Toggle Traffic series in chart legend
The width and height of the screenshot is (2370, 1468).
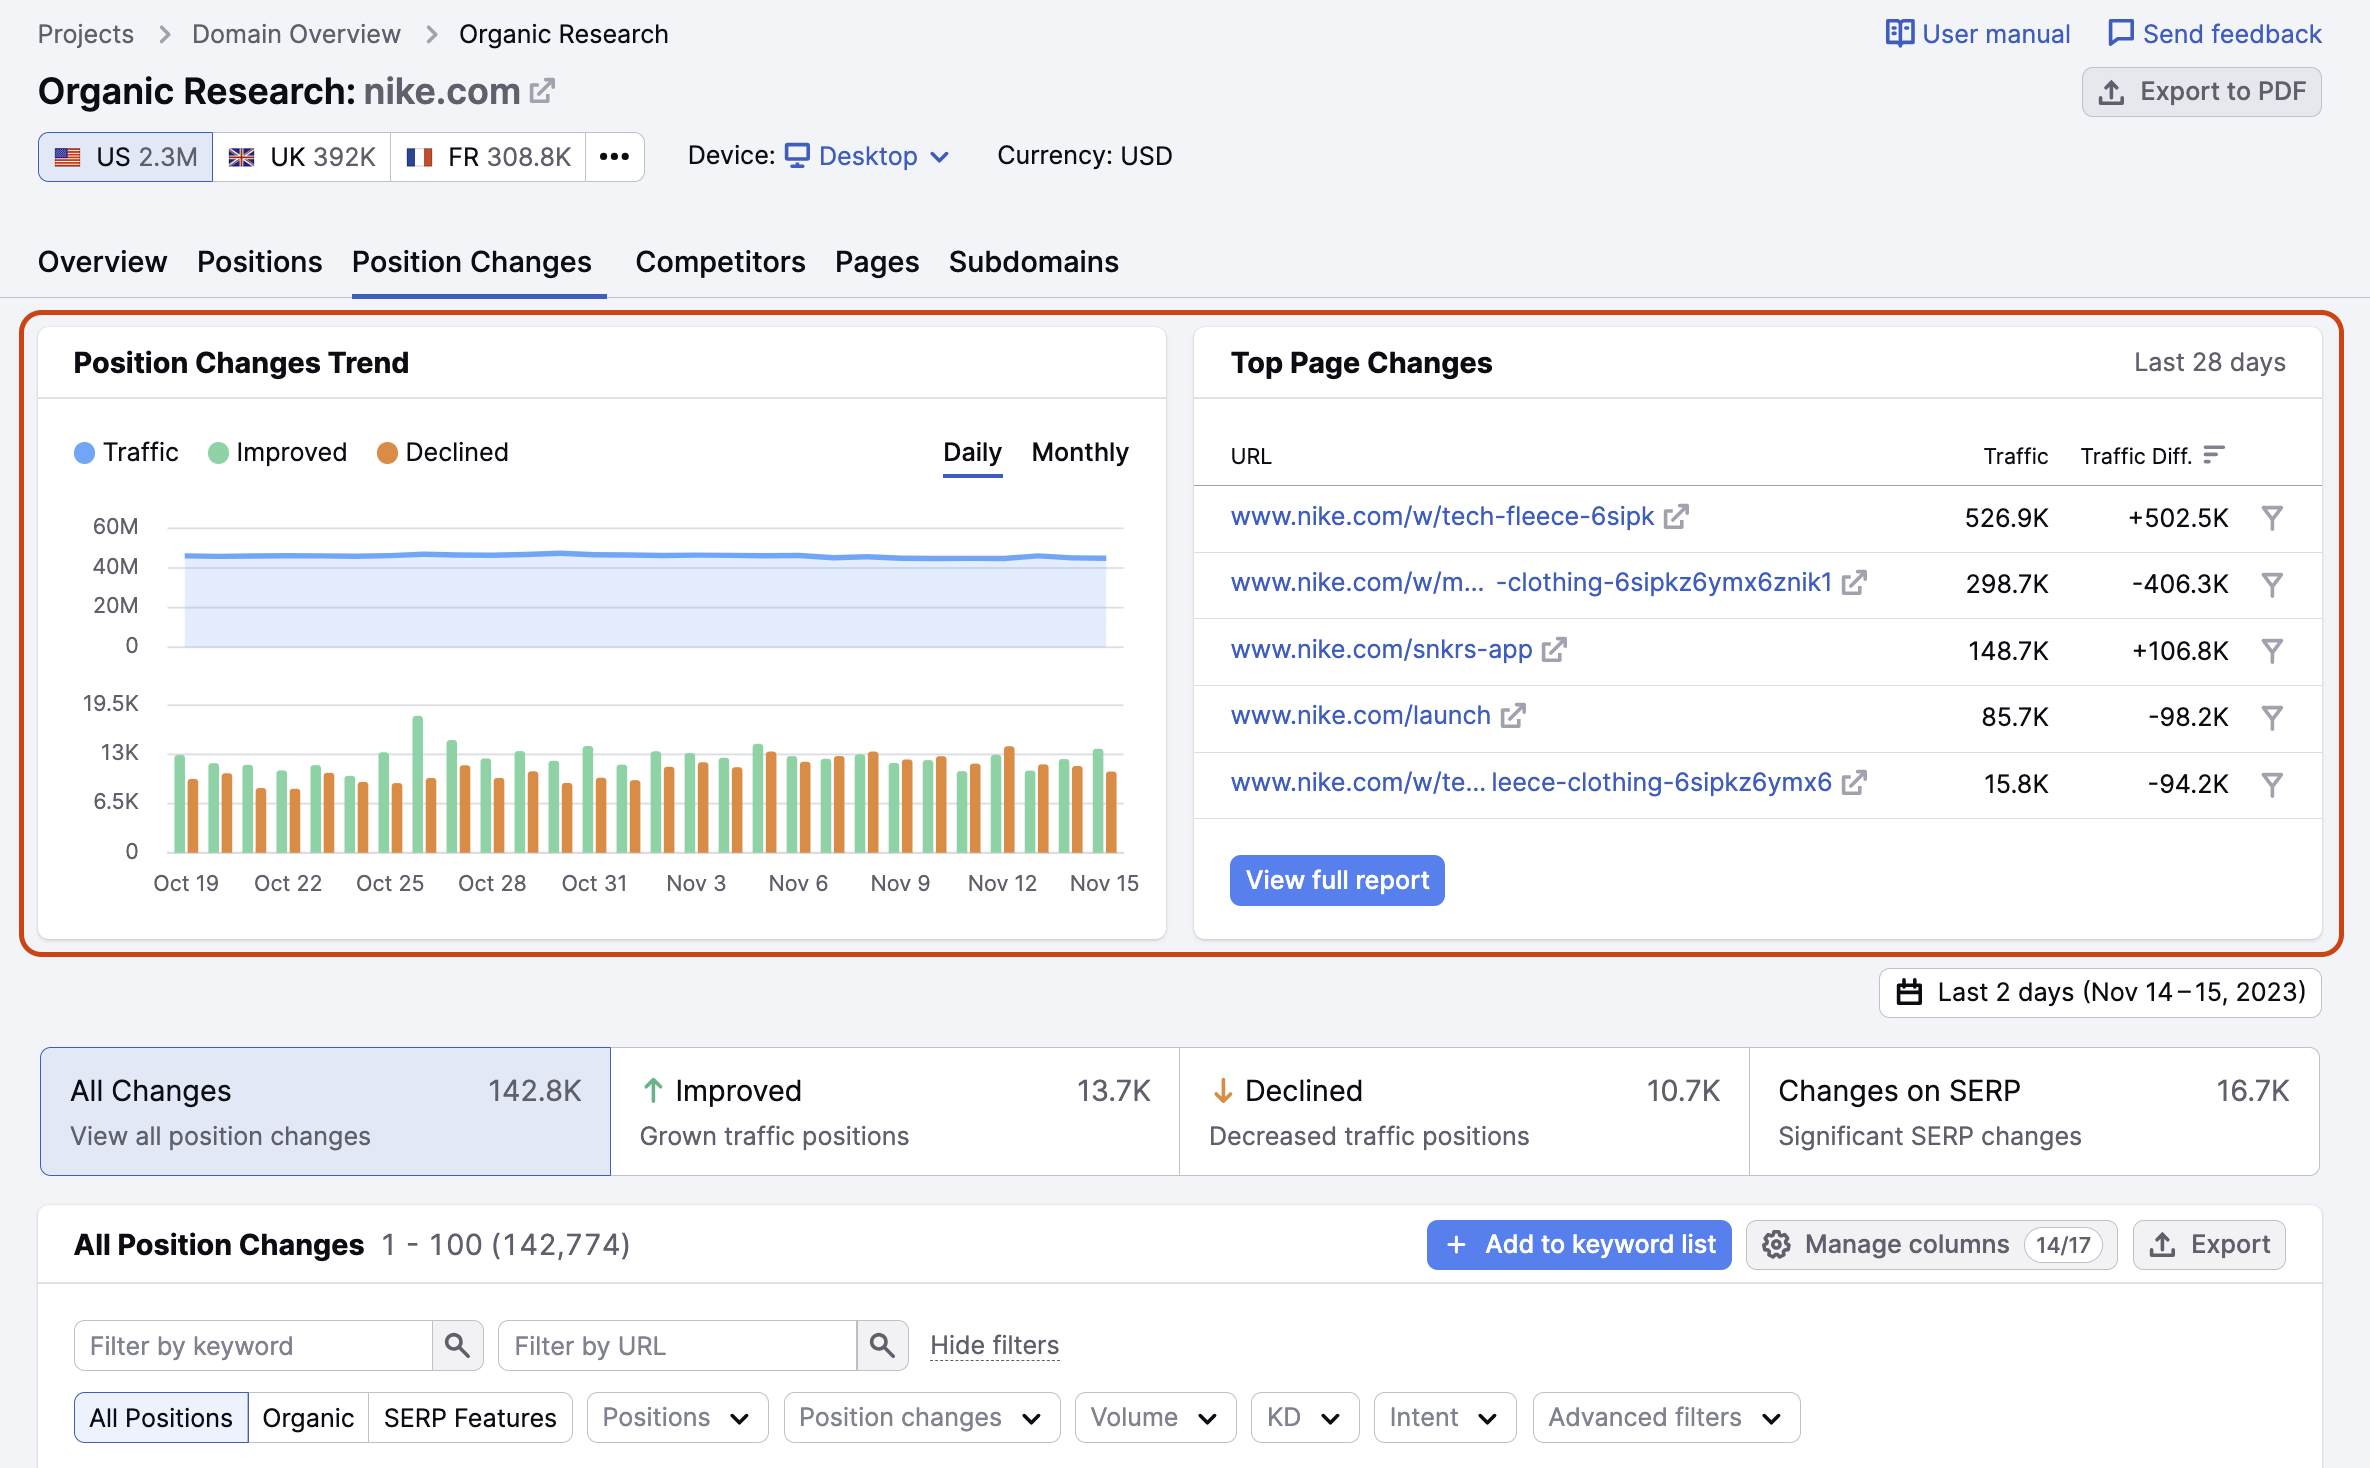(x=126, y=452)
